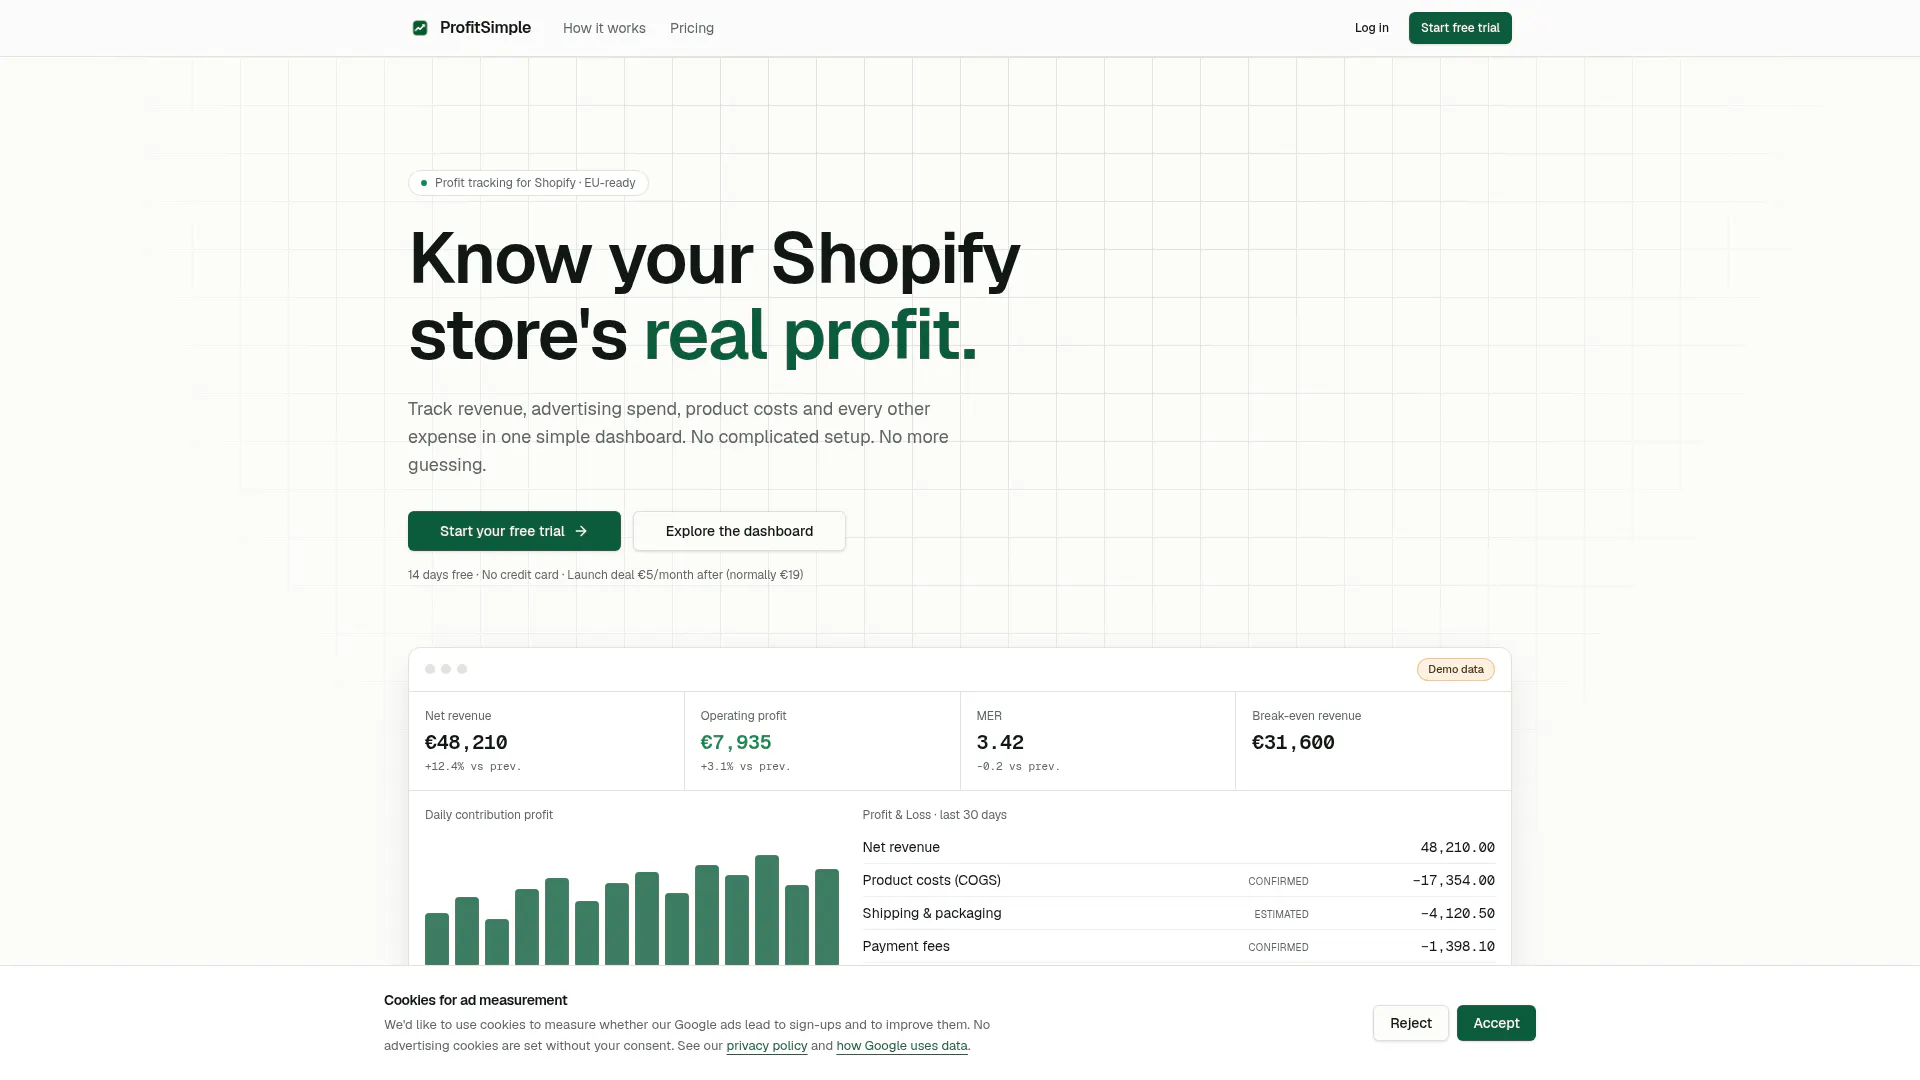Image resolution: width=1920 pixels, height=1080 pixels.
Task: Click Explore the dashboard button
Action: point(739,531)
